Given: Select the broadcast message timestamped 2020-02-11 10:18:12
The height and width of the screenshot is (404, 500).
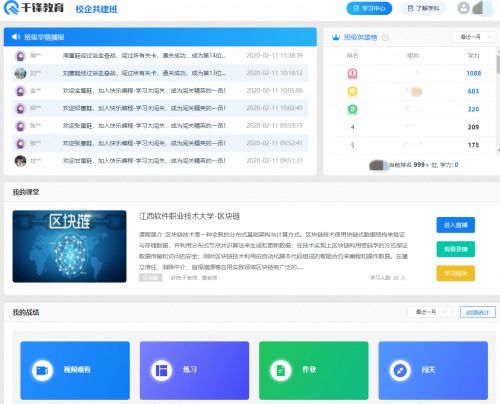Looking at the screenshot, I should 160,73.
